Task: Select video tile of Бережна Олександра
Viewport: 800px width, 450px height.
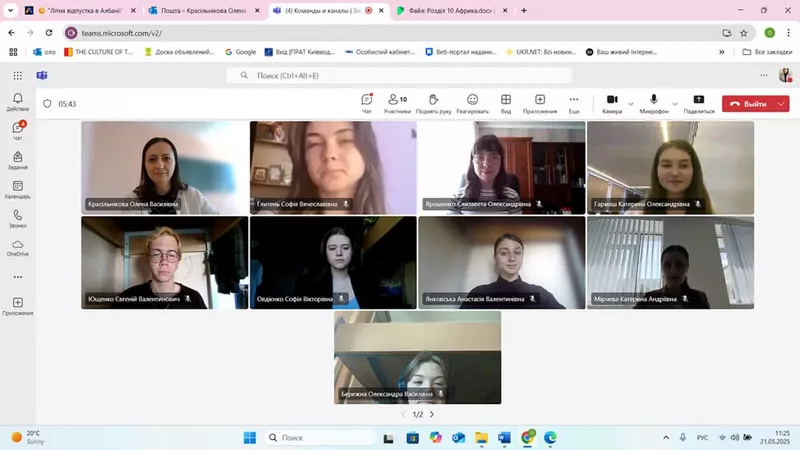Action: pos(417,357)
